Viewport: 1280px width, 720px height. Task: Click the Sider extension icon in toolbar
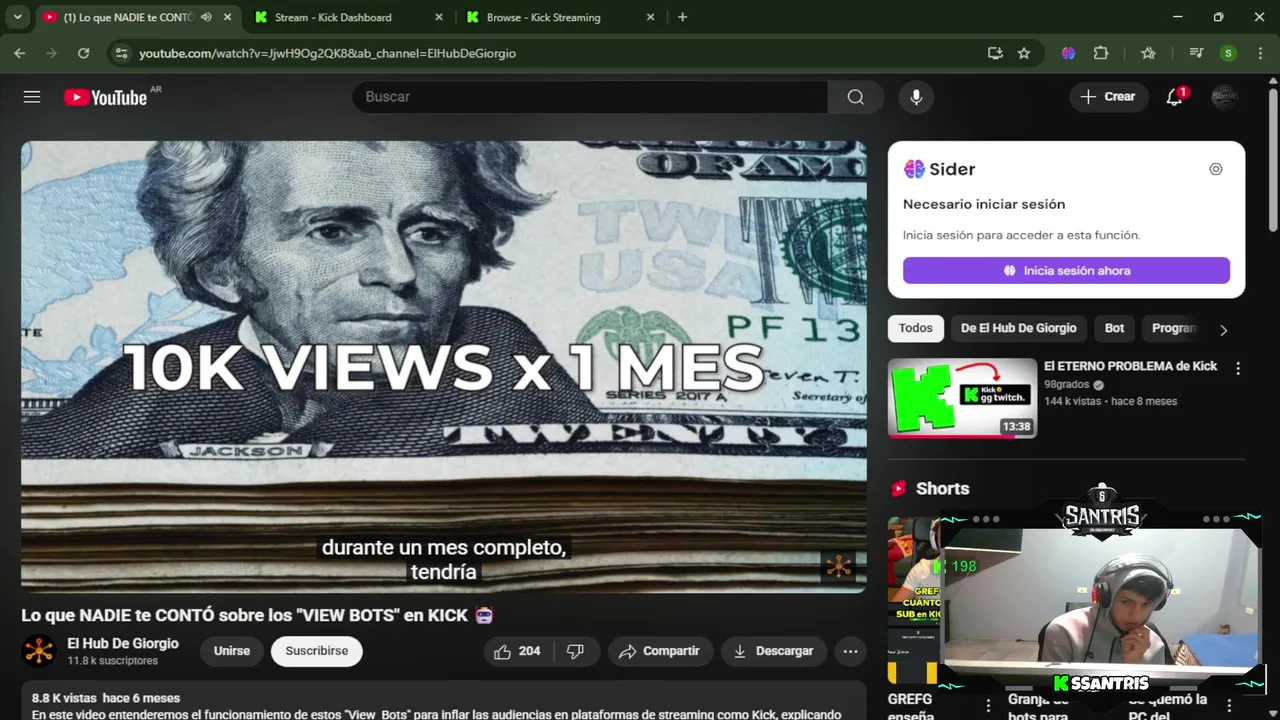1068,53
